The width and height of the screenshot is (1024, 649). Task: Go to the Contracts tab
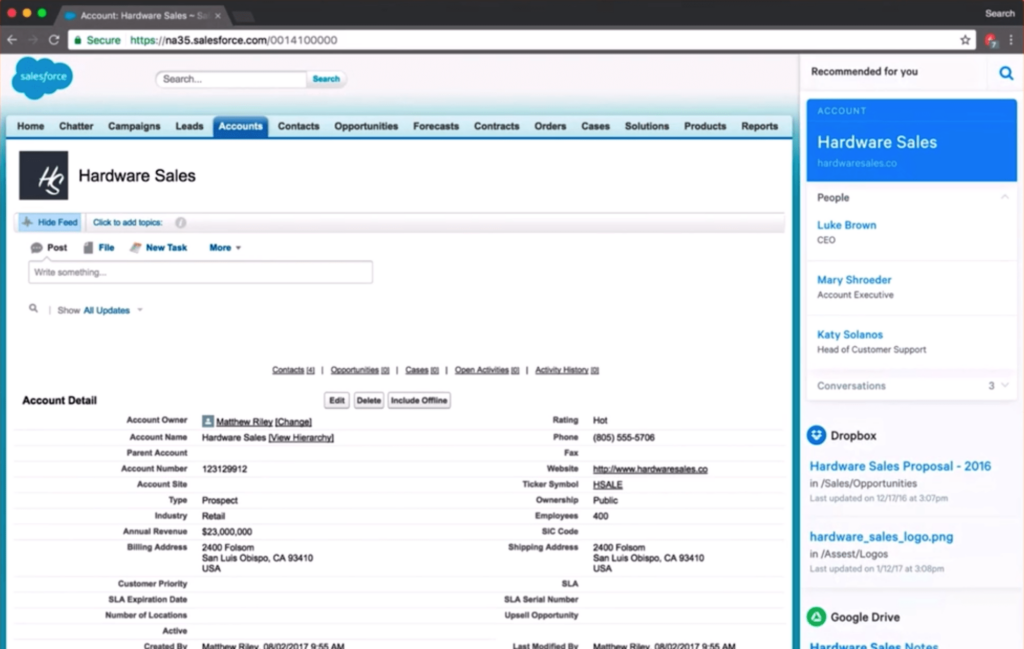[497, 126]
